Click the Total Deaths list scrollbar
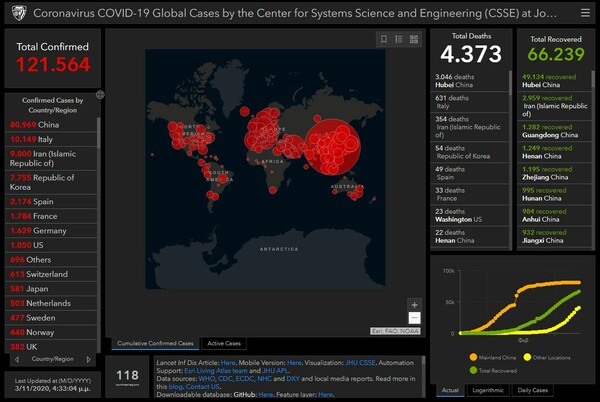 pyautogui.click(x=510, y=83)
